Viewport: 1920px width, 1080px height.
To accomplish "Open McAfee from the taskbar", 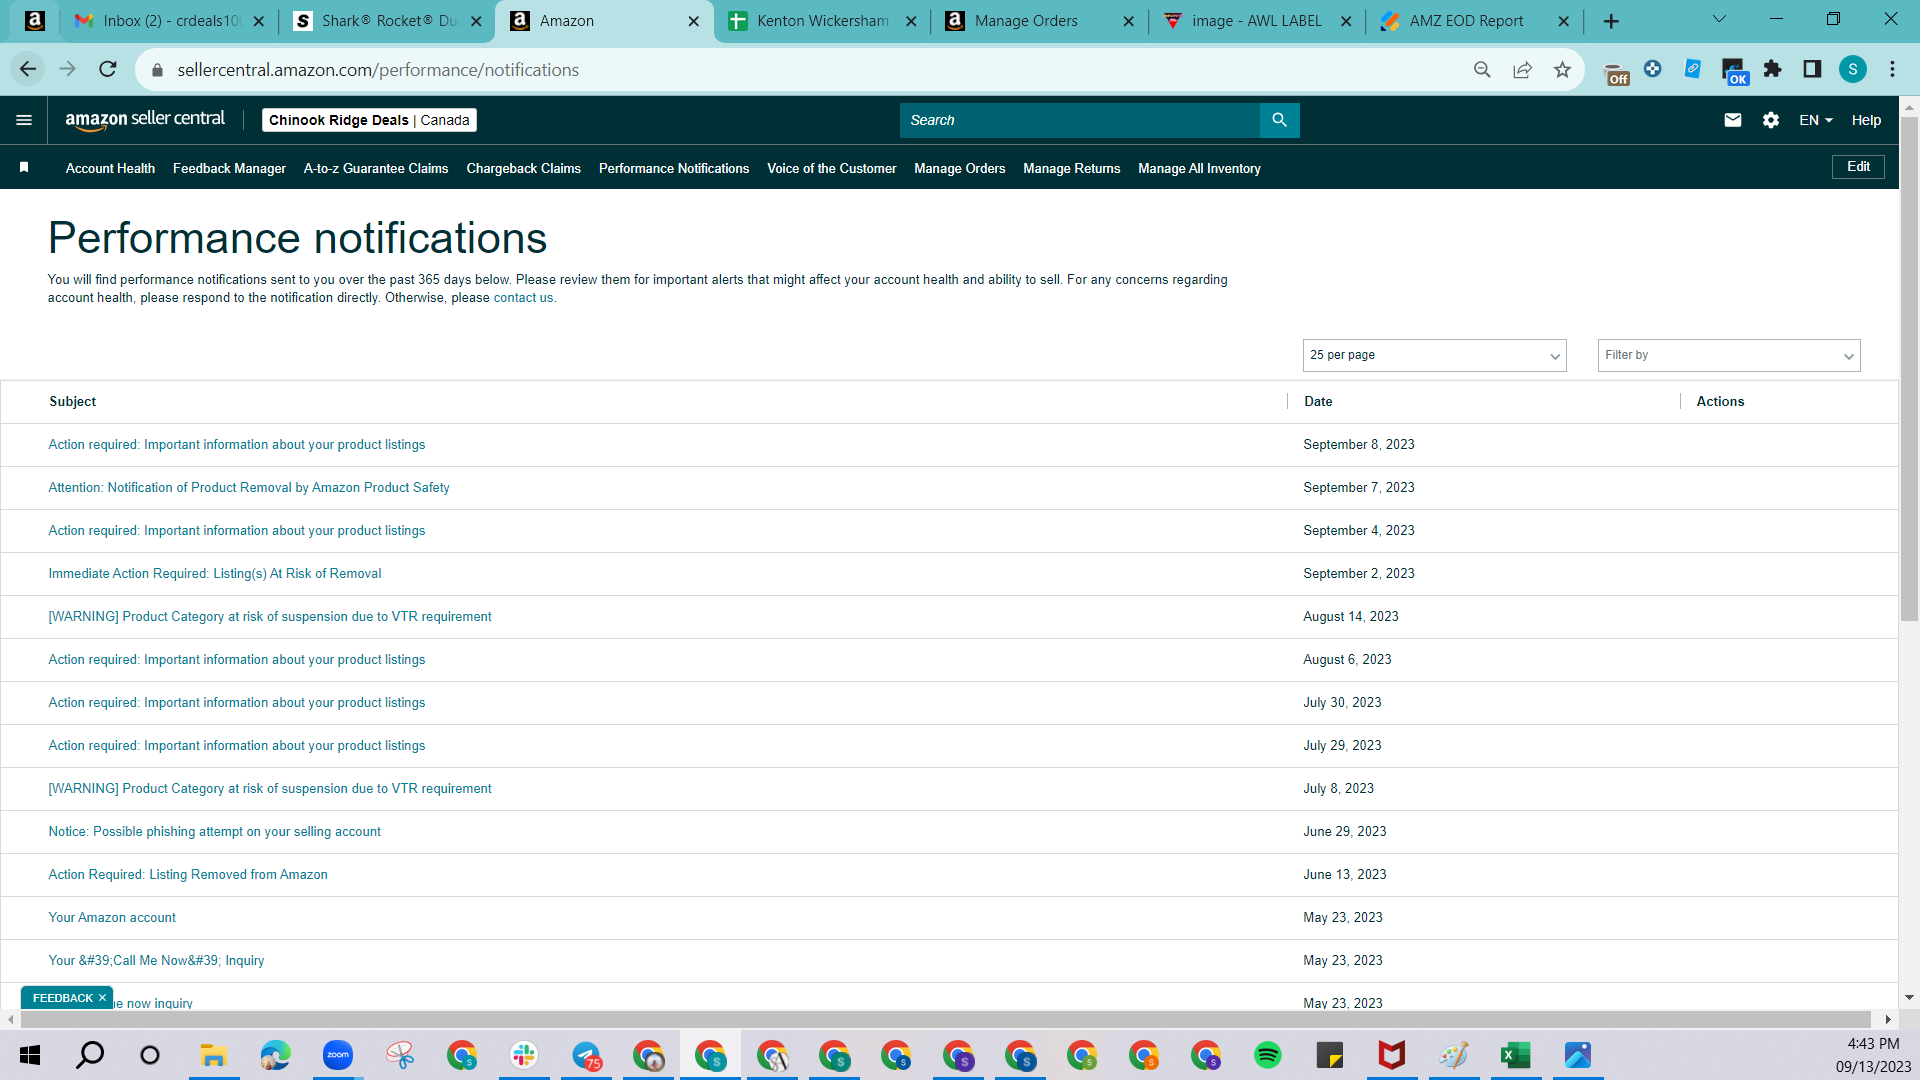I will tap(1391, 1055).
